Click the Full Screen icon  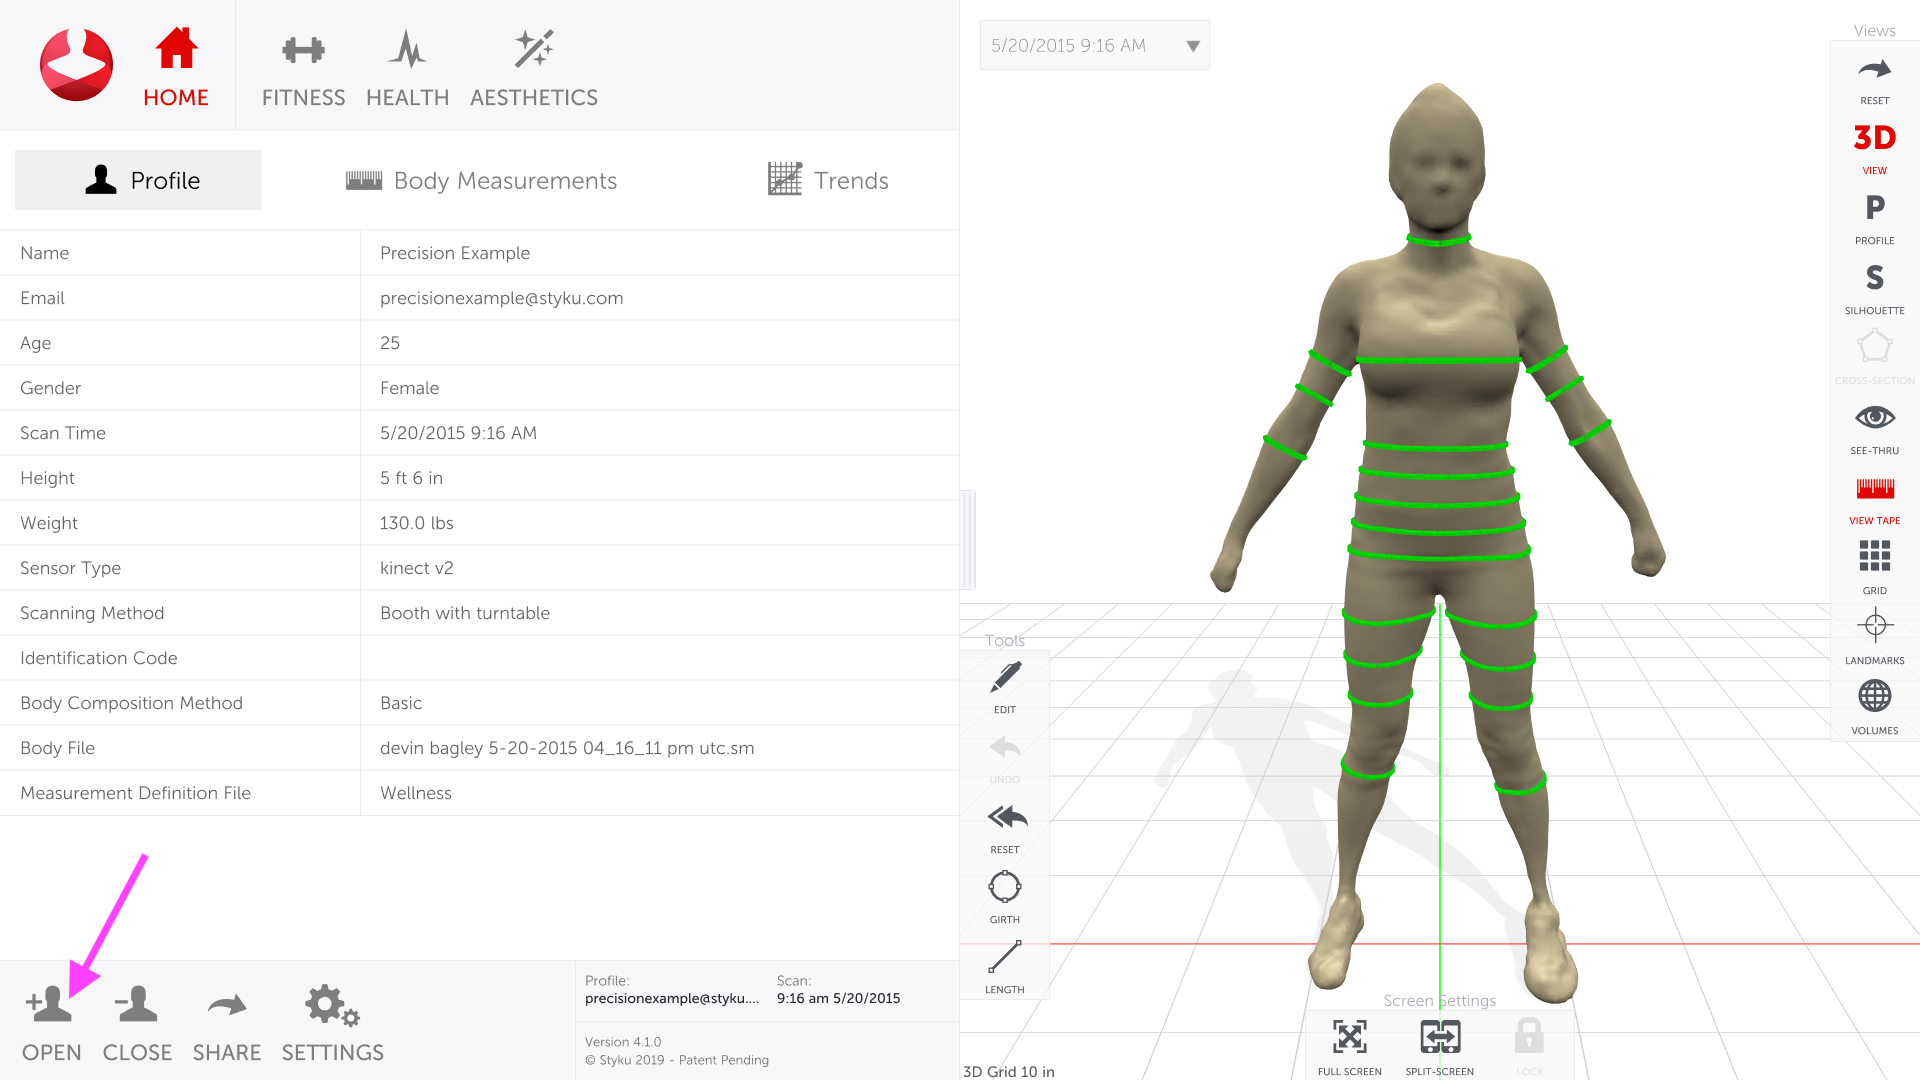click(x=1349, y=1038)
